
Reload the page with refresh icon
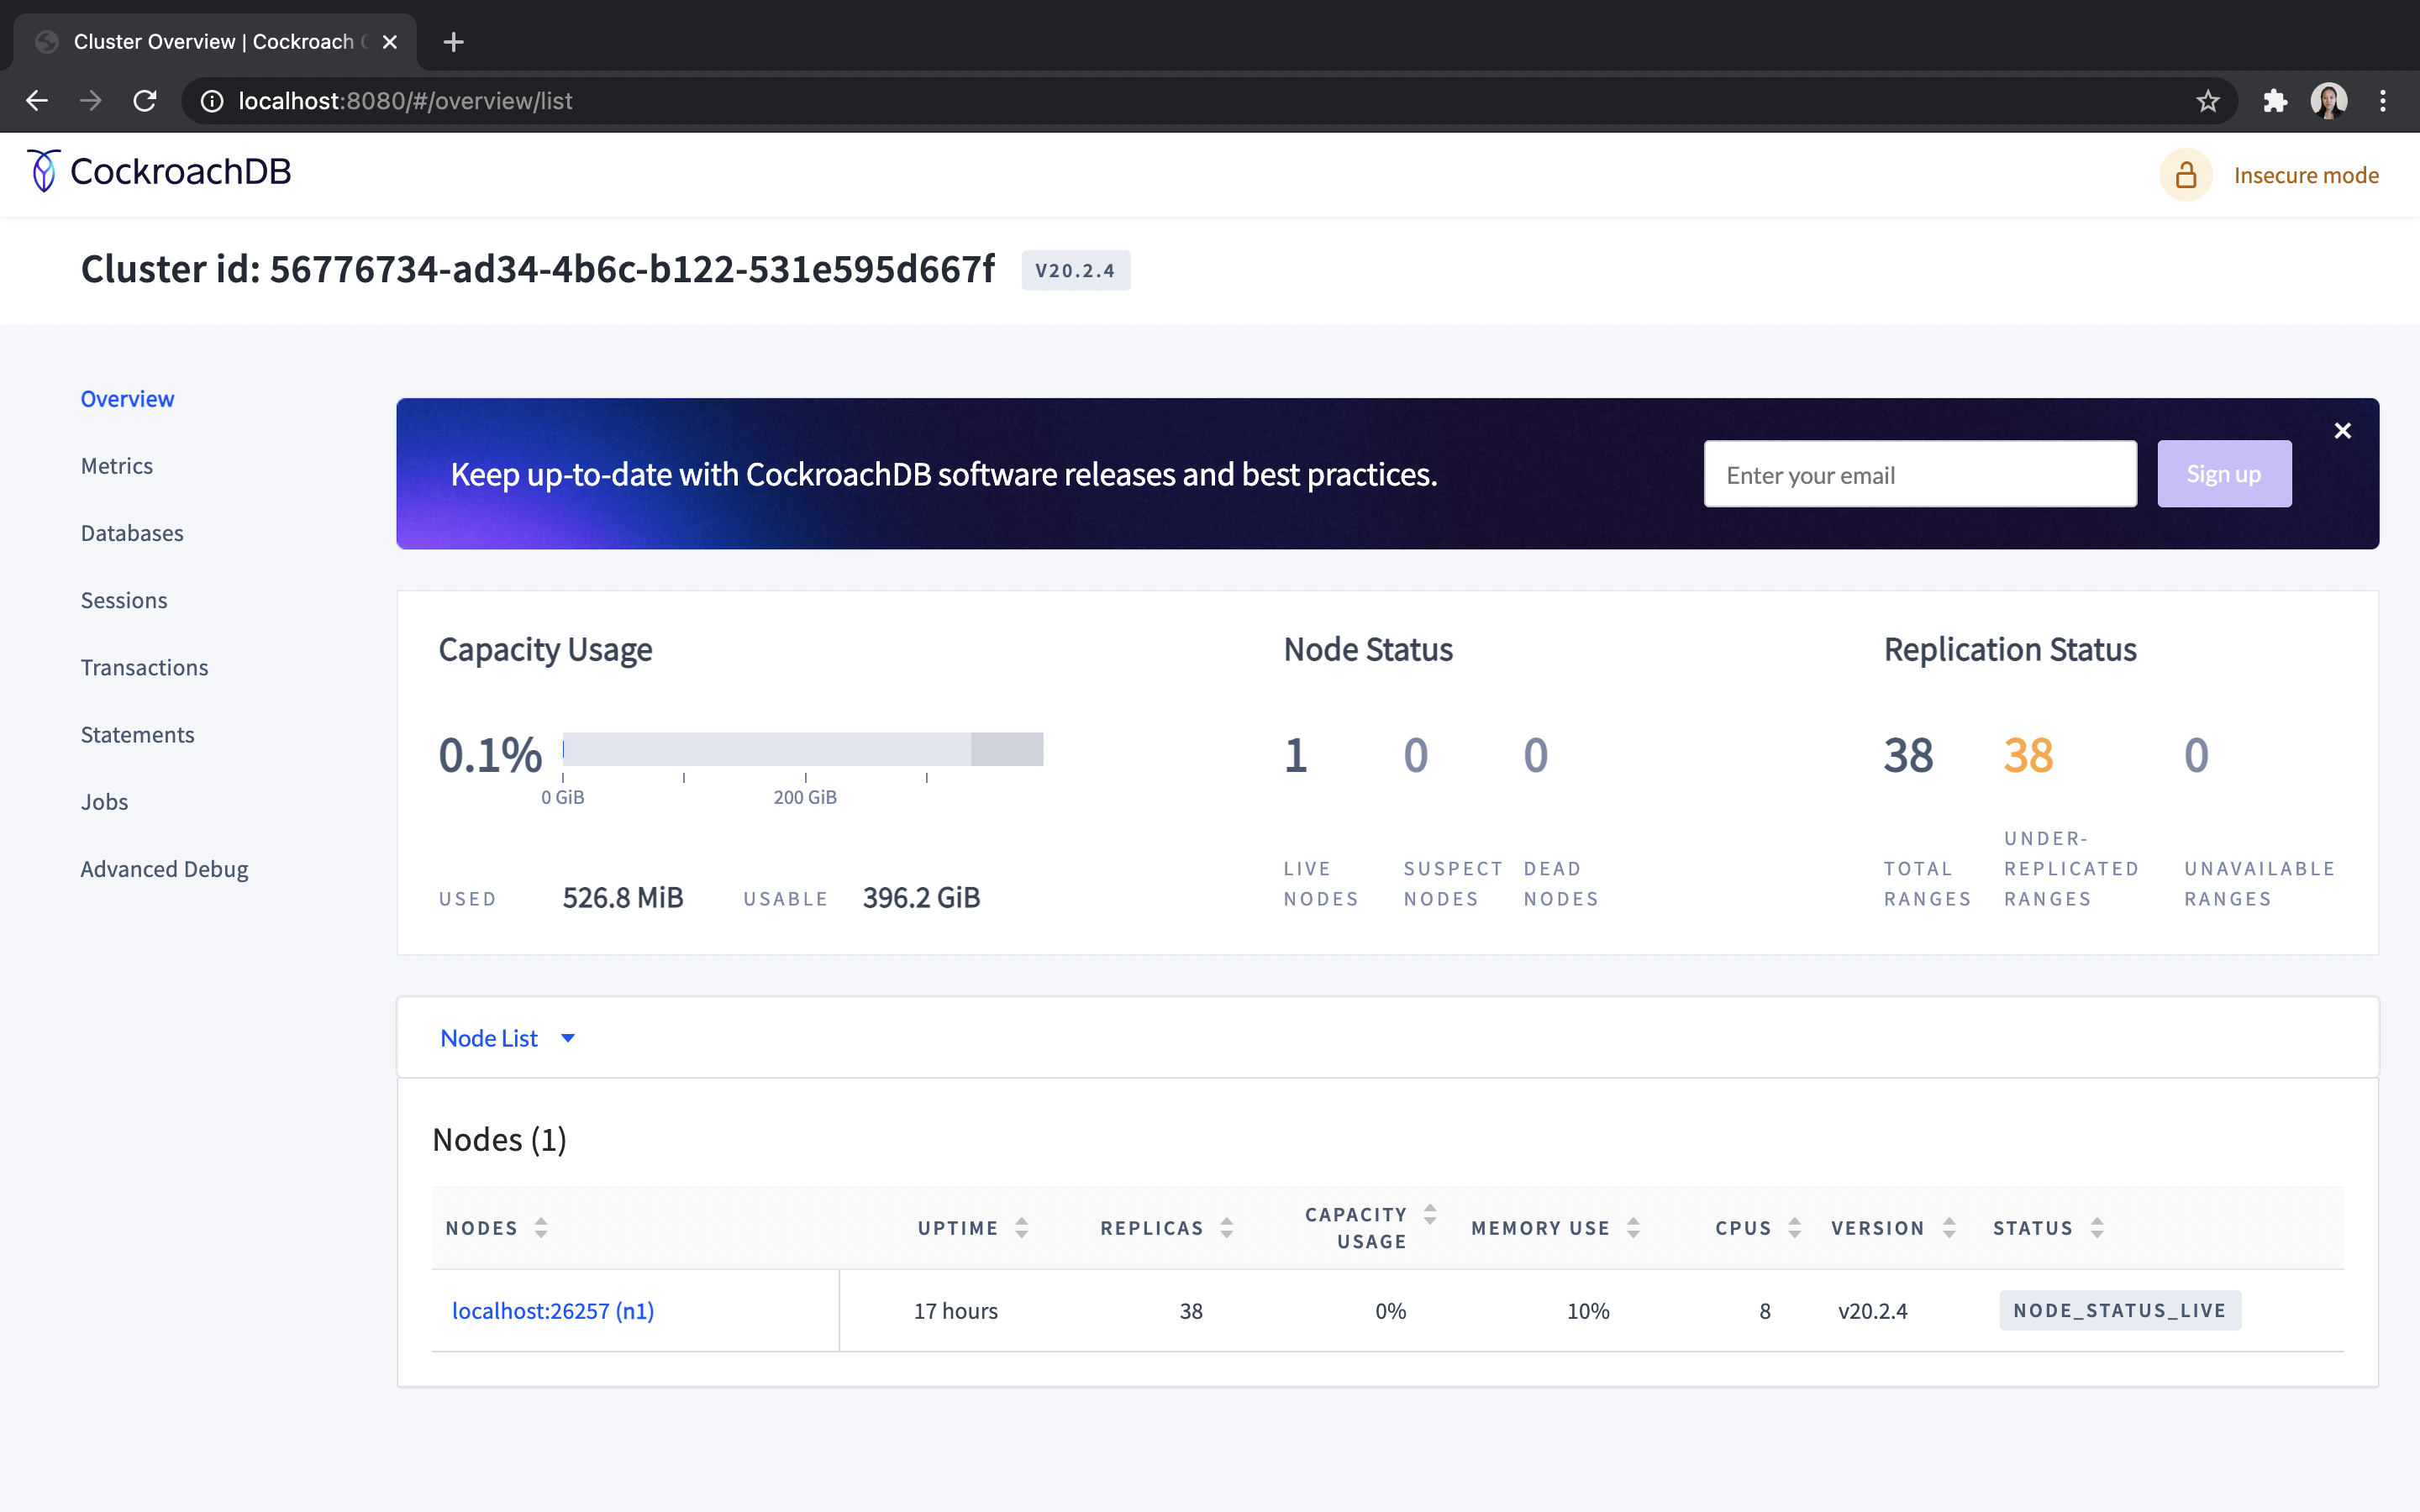coord(145,101)
